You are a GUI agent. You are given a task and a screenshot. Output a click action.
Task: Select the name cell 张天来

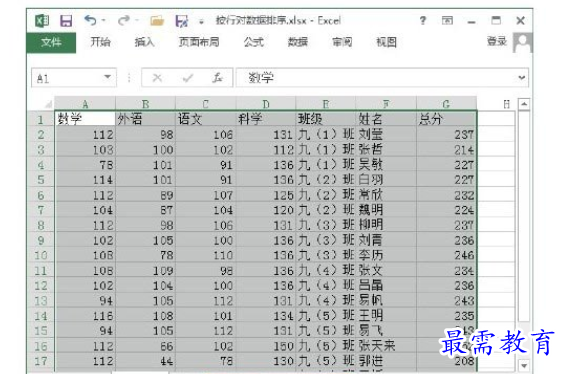[386, 346]
